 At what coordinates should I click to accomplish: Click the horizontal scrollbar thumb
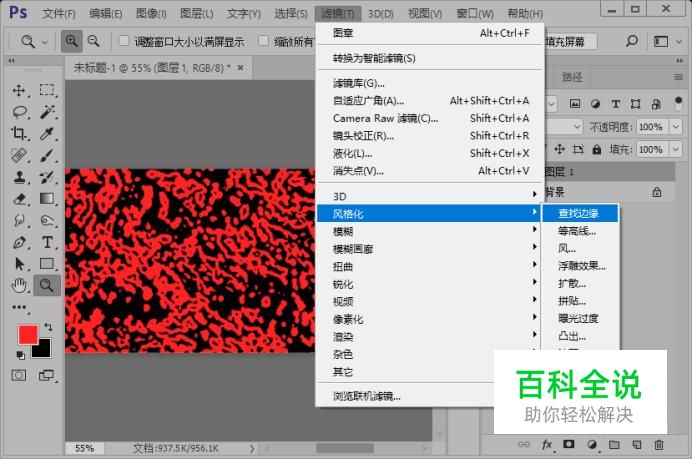point(345,448)
